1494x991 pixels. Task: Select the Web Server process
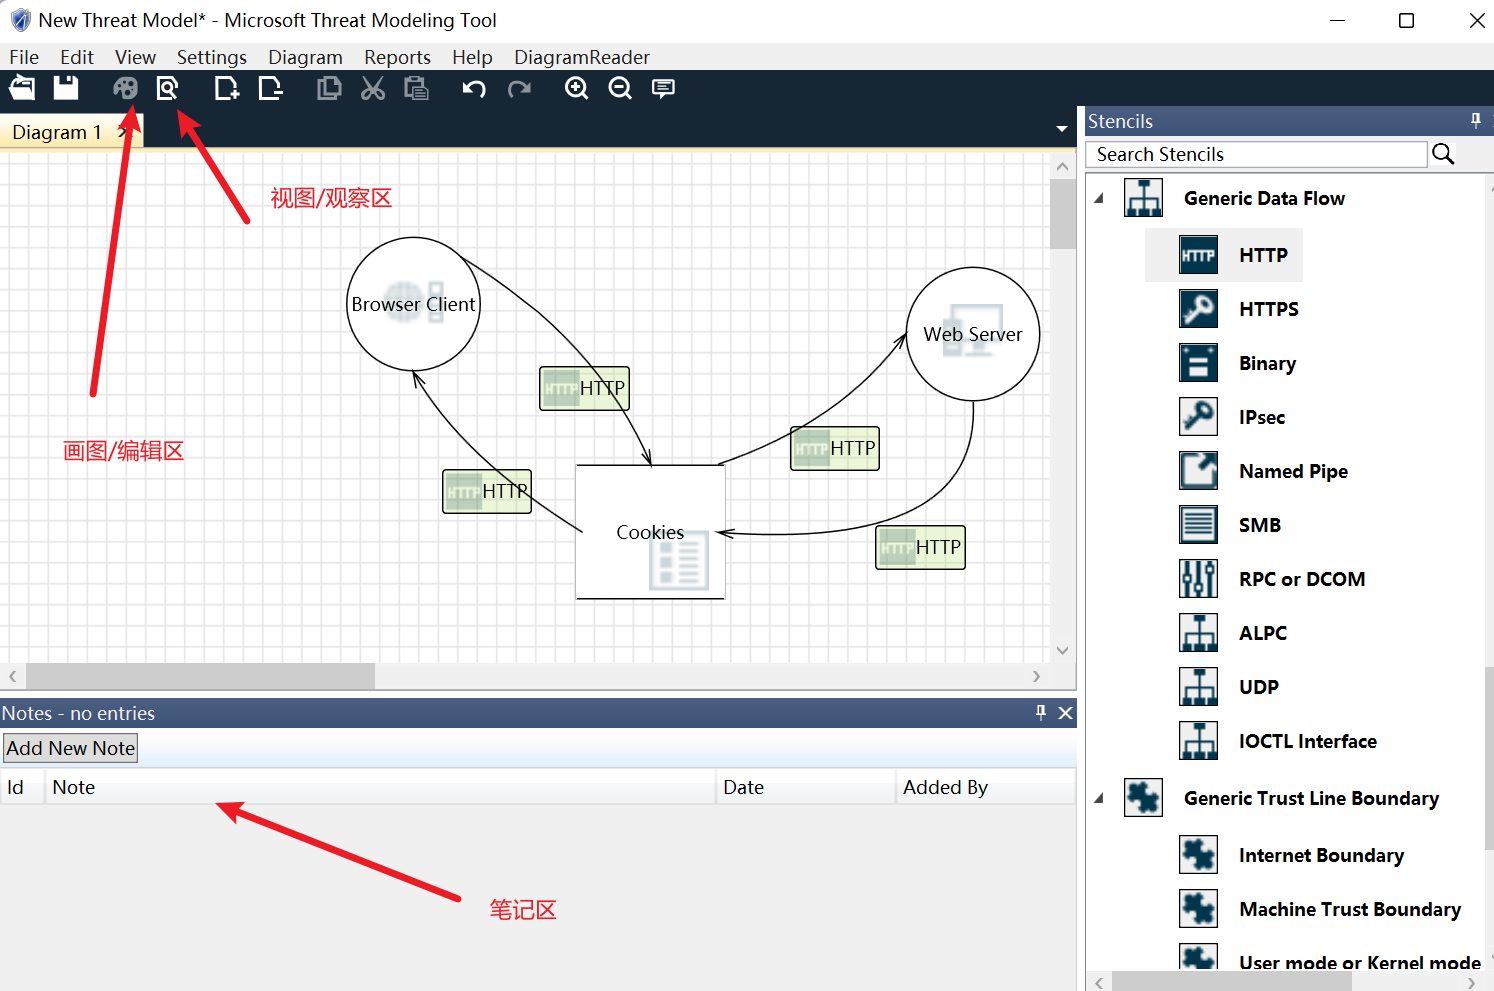[973, 334]
